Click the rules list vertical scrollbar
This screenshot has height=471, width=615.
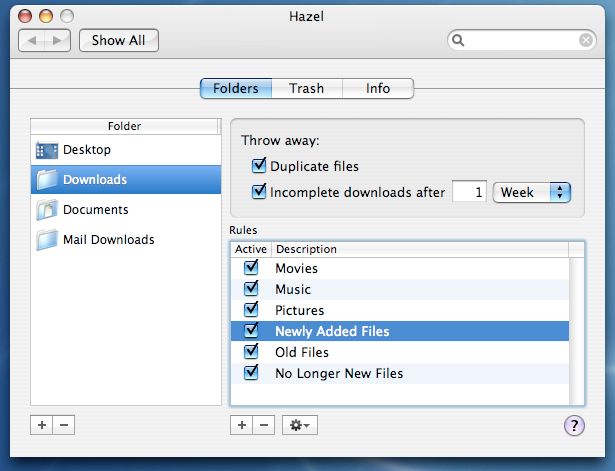[x=576, y=331]
